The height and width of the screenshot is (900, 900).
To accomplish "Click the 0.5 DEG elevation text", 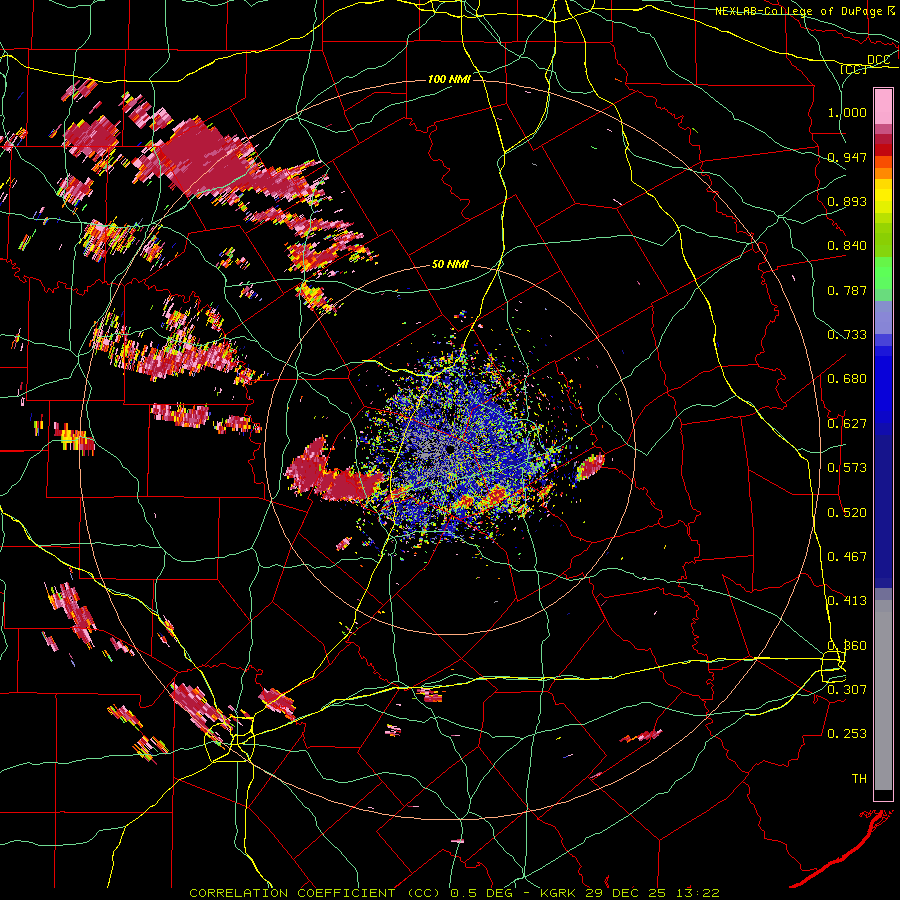I will coord(482,893).
